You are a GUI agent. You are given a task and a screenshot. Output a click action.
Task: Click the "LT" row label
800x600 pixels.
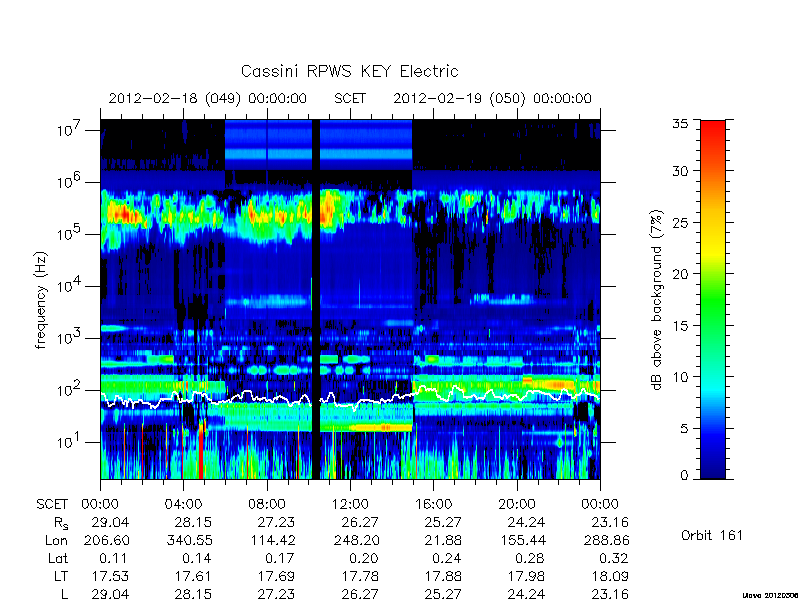61,577
